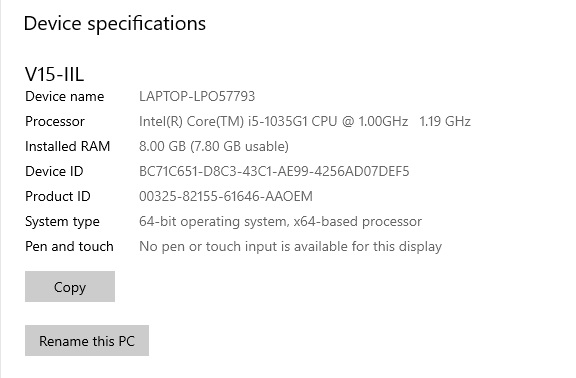Select the LAPTOP-LPO57793 device name value
Screen dimensions: 576x378
coord(197,97)
